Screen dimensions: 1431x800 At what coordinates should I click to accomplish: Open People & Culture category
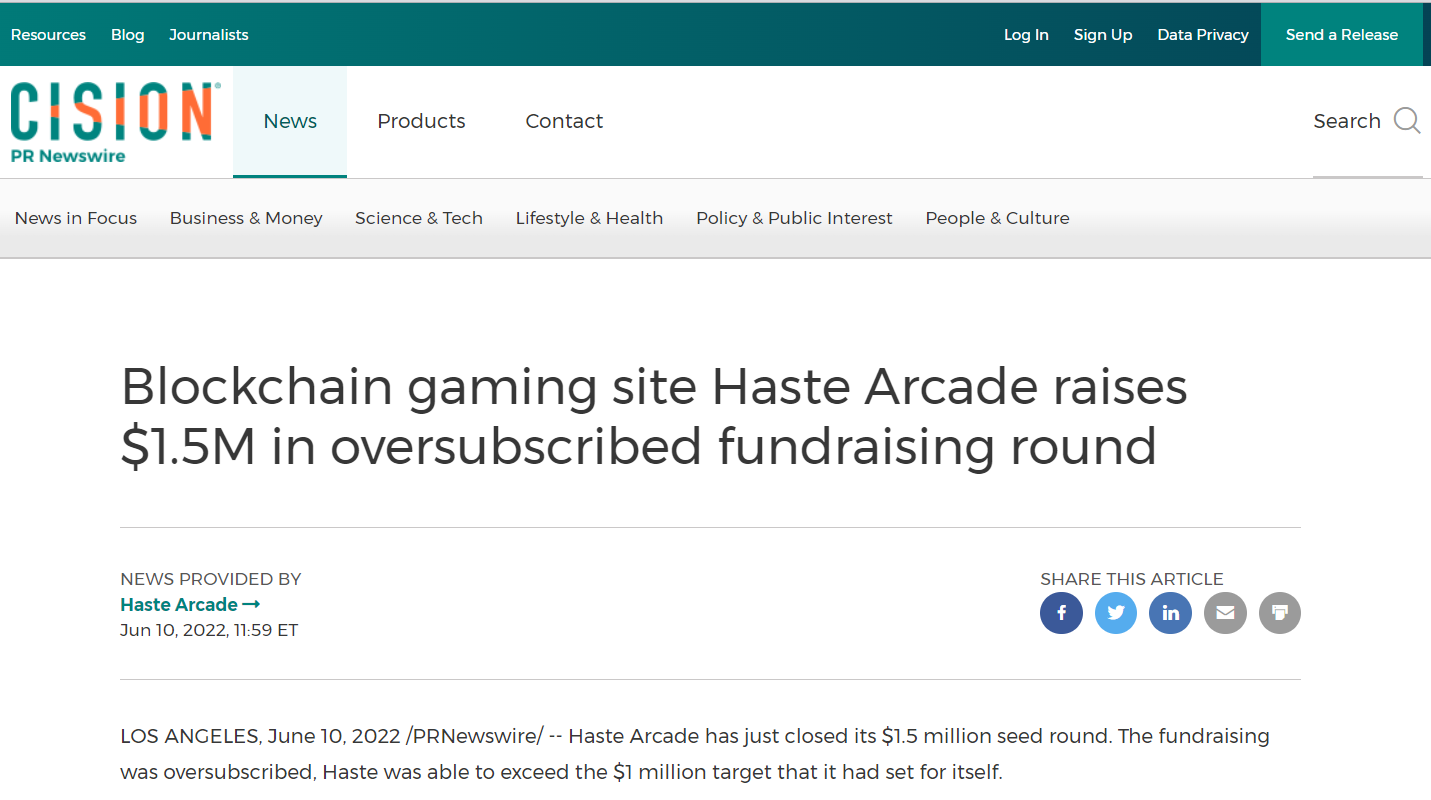[x=997, y=218]
